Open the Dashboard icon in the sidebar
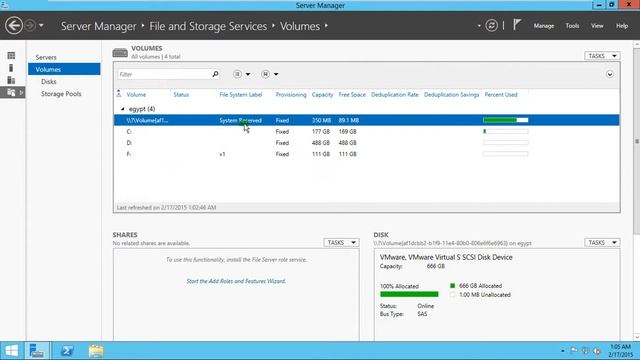Screen dimensions: 640x360 point(11,56)
